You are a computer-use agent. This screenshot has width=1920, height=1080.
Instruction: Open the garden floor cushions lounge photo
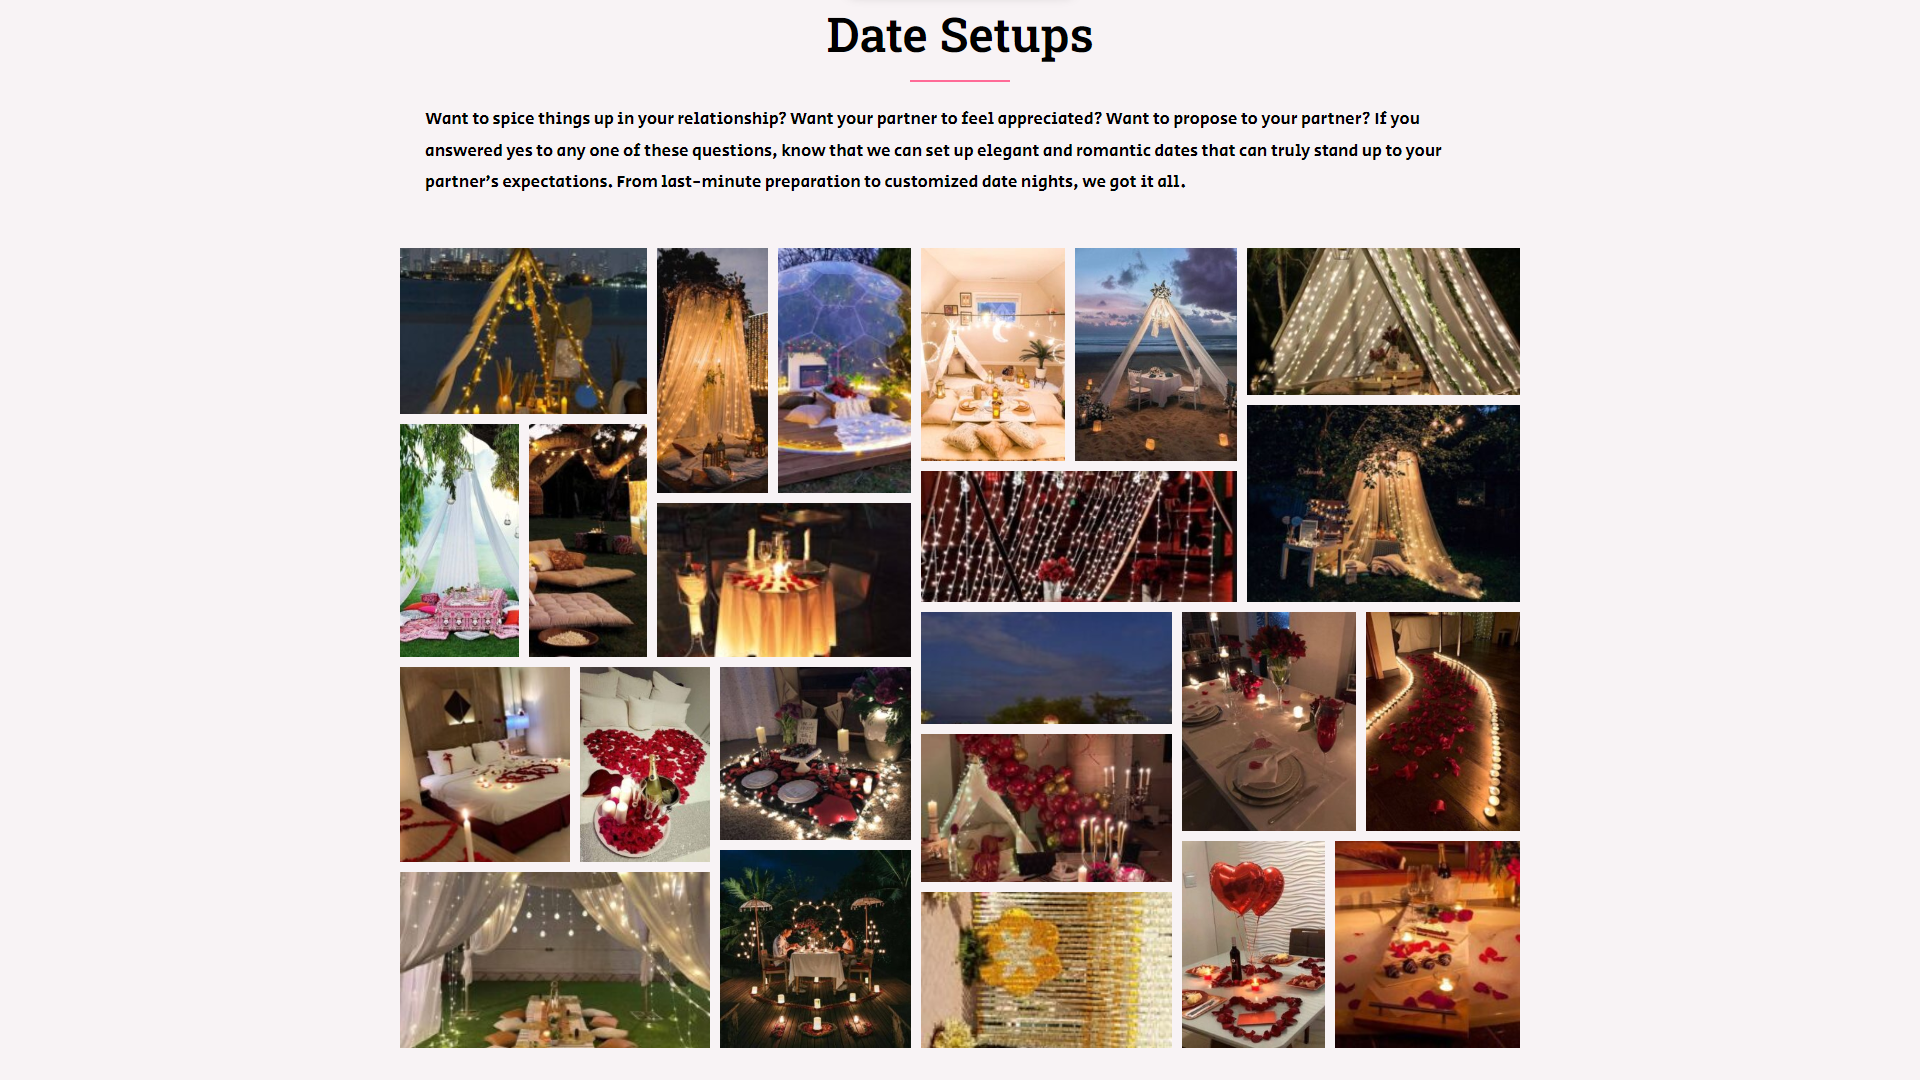pyautogui.click(x=588, y=540)
